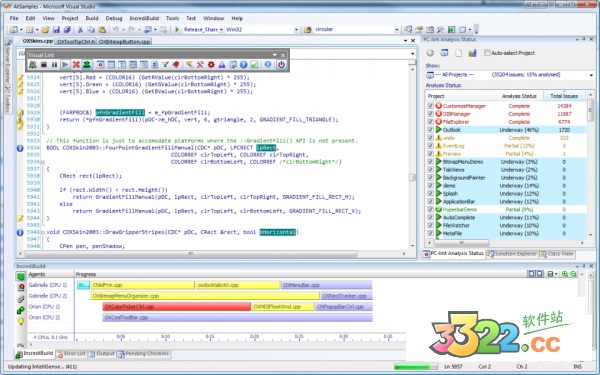Click the play arrow in Visual Lint toolbar
600x375 pixels.
65,65
